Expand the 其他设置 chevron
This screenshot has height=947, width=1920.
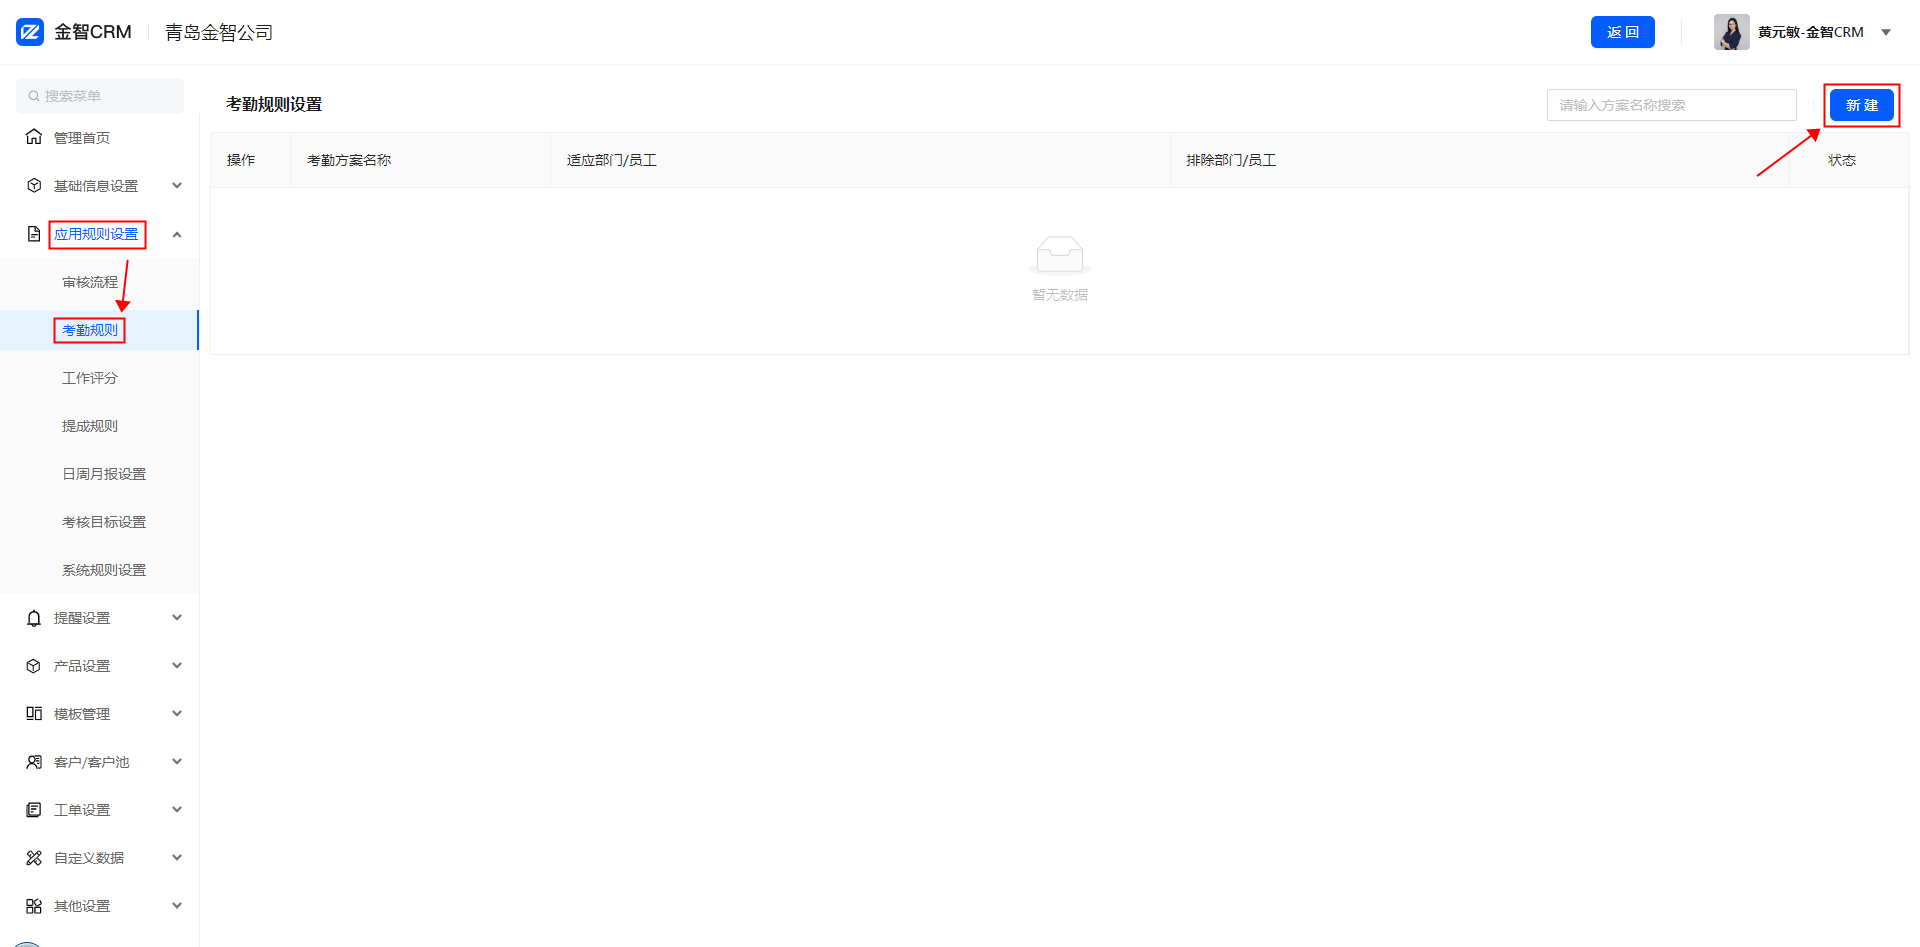[x=177, y=906]
